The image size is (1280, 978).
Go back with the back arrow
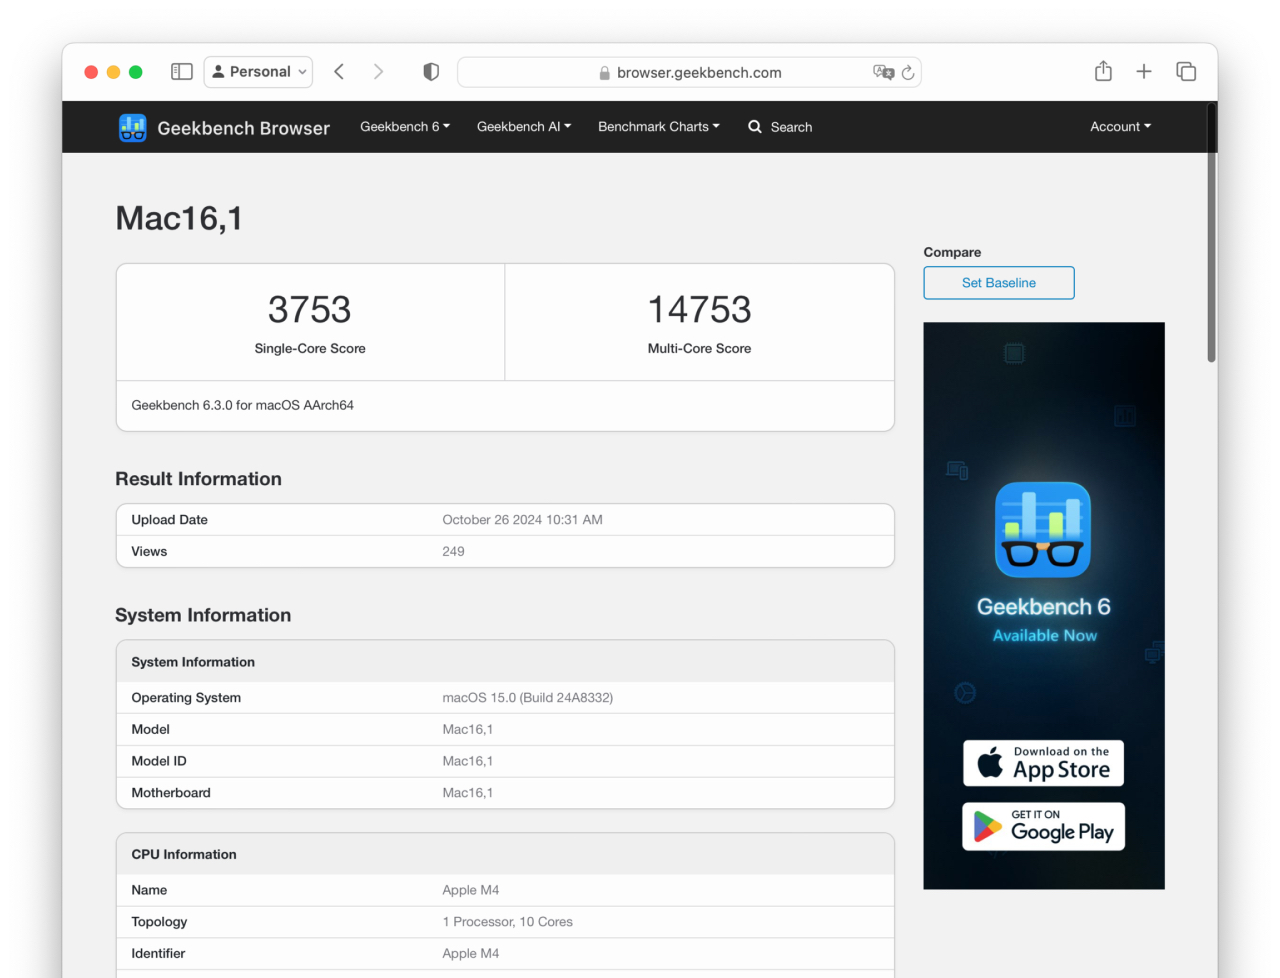tap(339, 72)
